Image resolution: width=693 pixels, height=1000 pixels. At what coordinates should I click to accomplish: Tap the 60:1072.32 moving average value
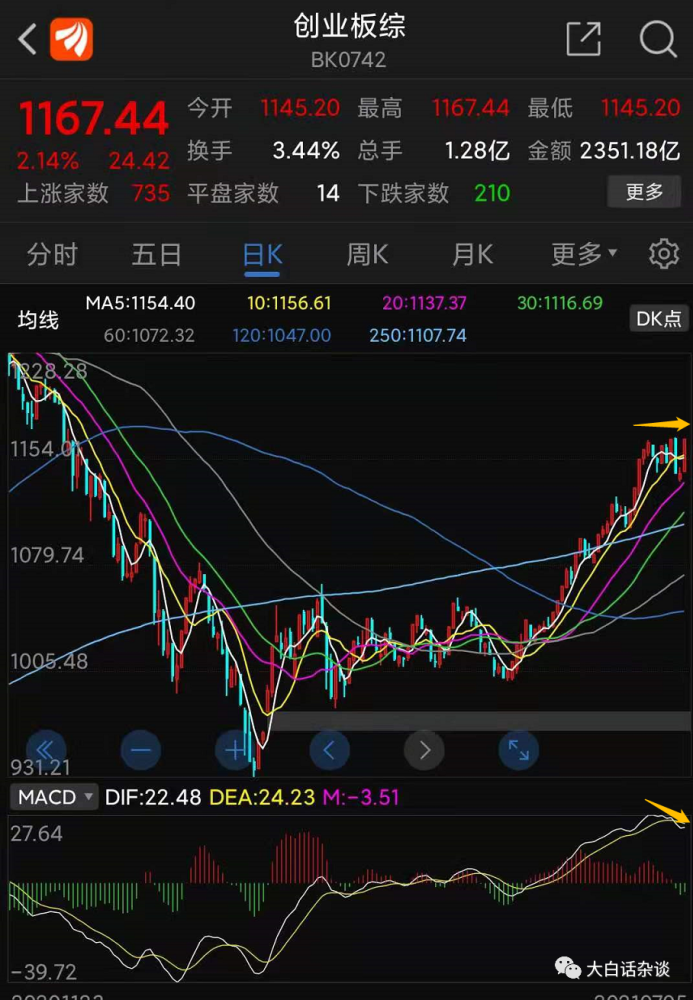coord(149,335)
